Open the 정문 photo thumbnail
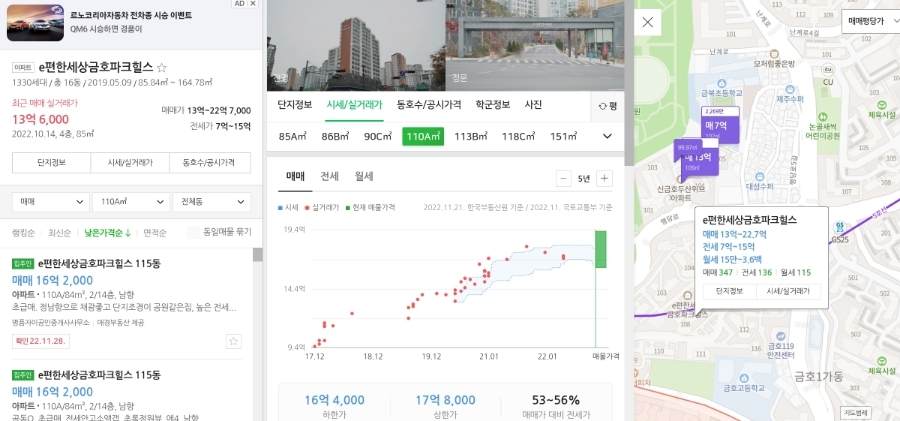This screenshot has width=900, height=421. pyautogui.click(x=535, y=45)
